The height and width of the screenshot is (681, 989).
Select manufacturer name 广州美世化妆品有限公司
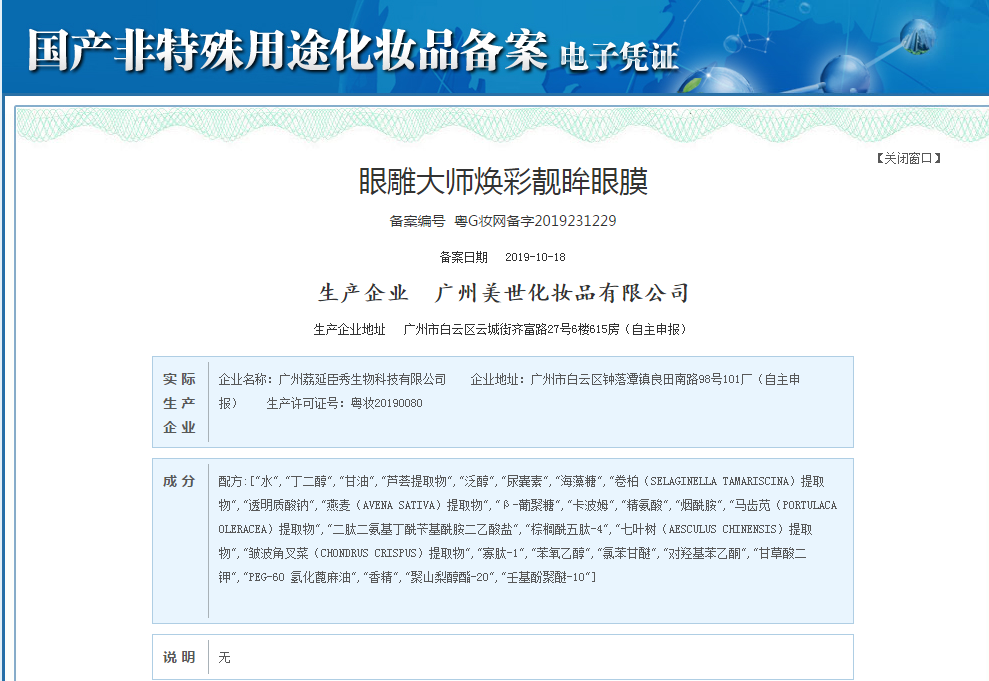coord(561,293)
